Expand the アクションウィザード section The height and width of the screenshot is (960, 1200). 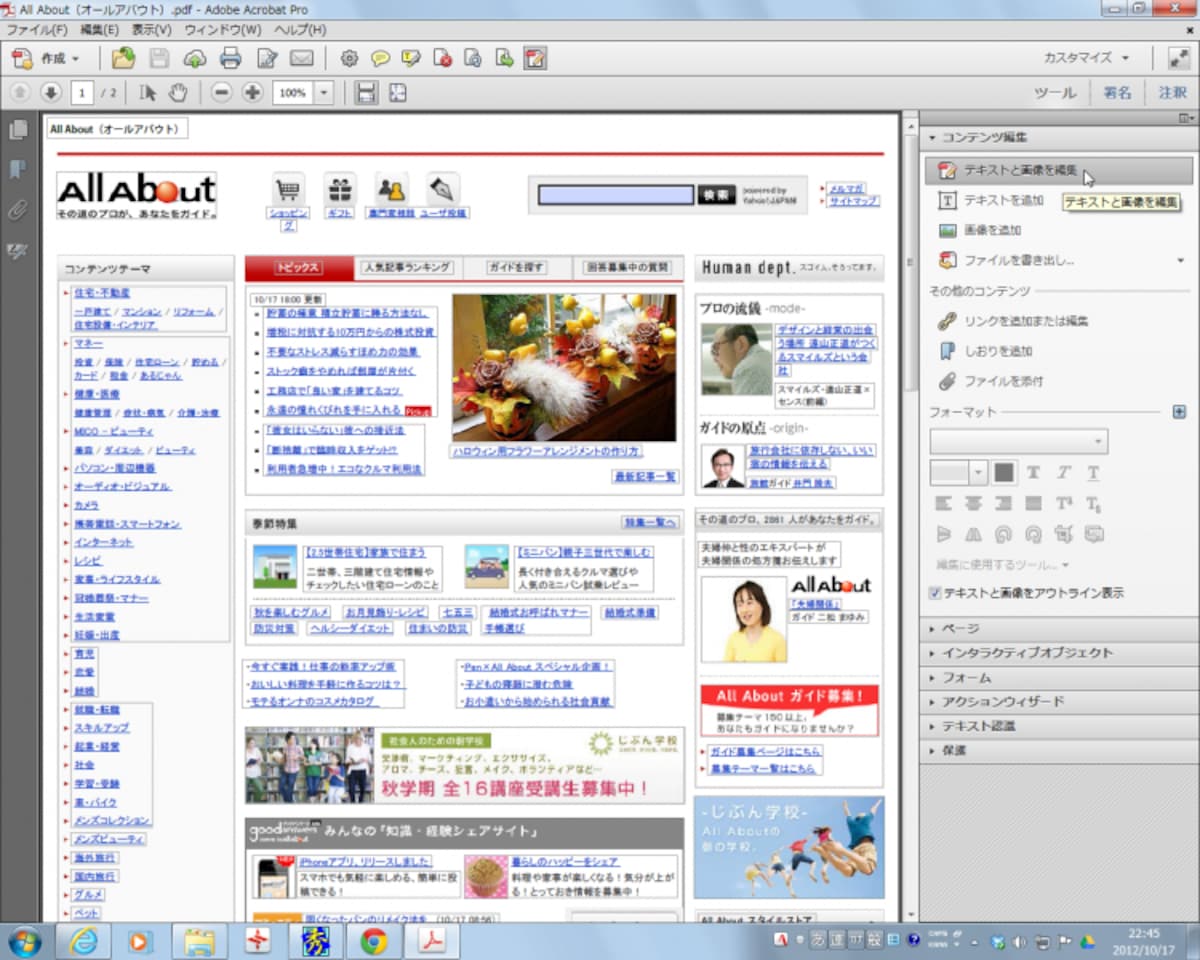(1058, 701)
